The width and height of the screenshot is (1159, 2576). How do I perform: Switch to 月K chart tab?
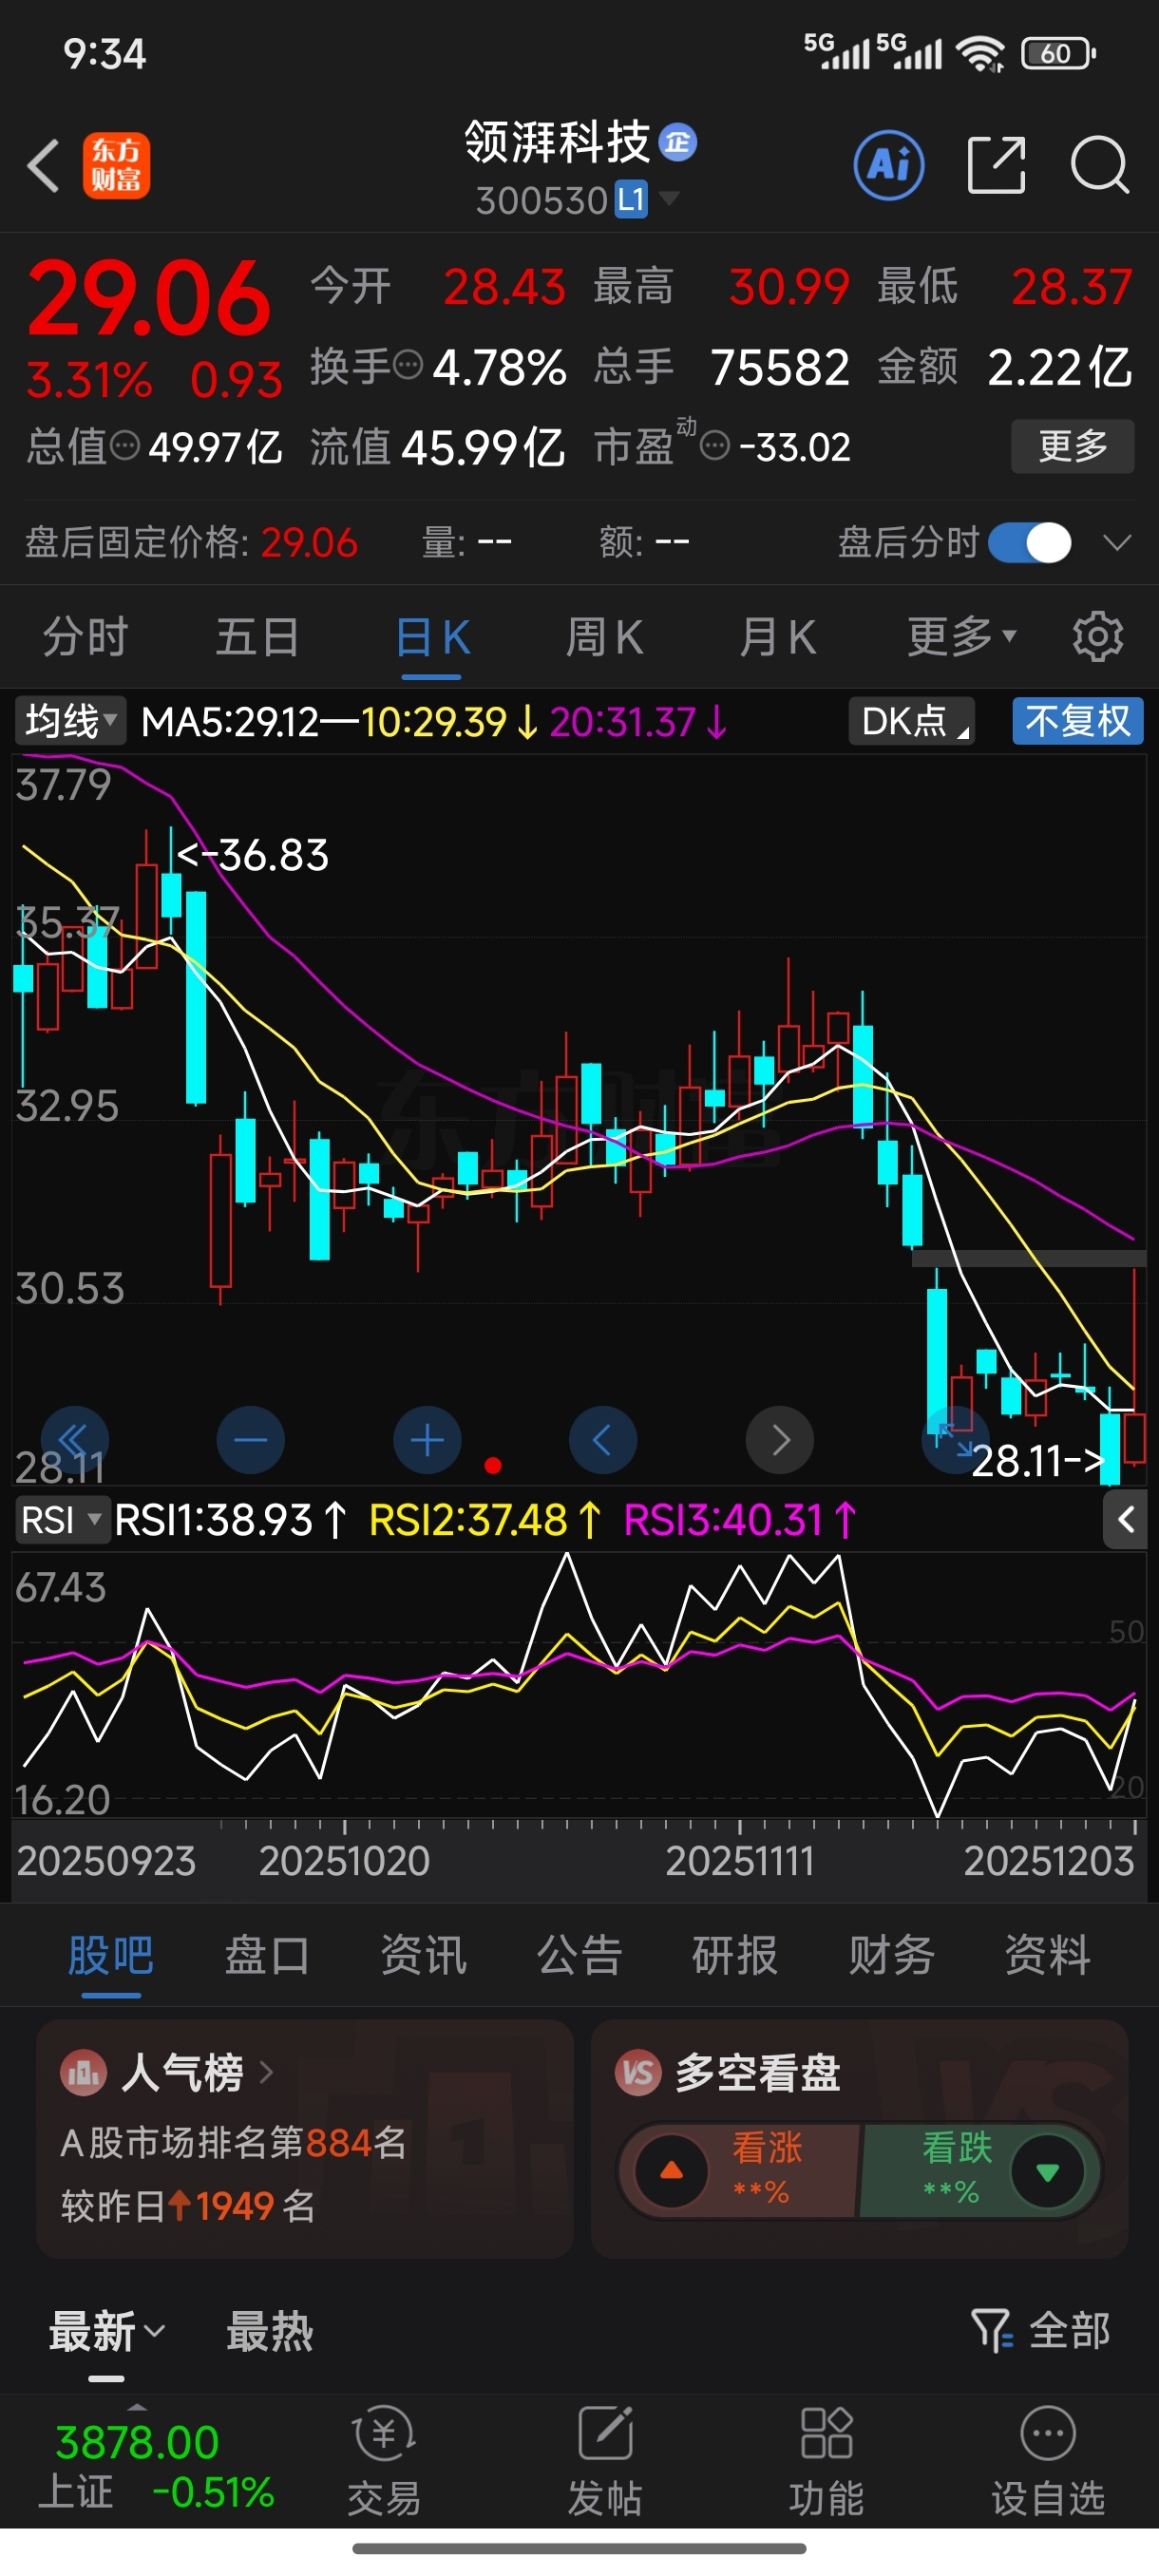(x=778, y=637)
